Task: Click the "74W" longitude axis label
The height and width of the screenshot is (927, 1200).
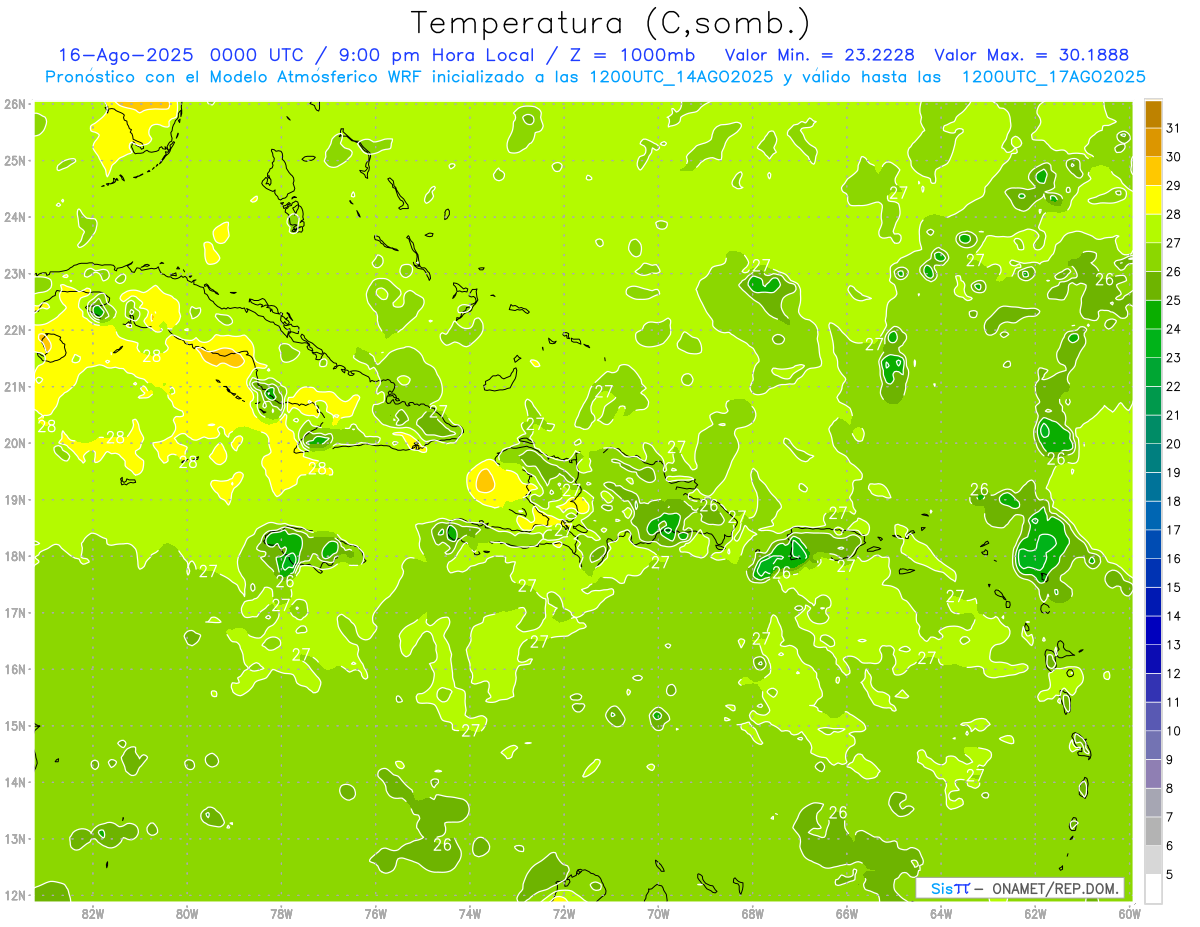Action: click(x=470, y=913)
